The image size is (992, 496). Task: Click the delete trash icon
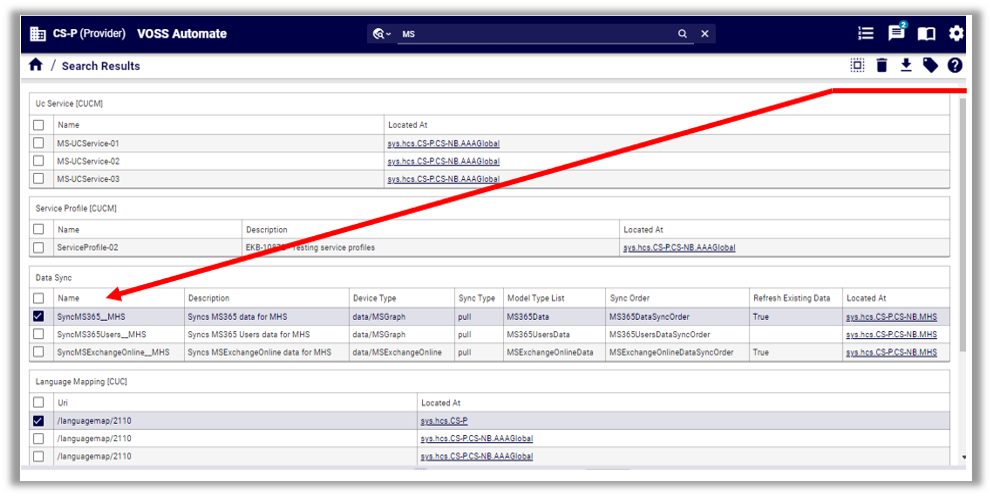pos(881,66)
